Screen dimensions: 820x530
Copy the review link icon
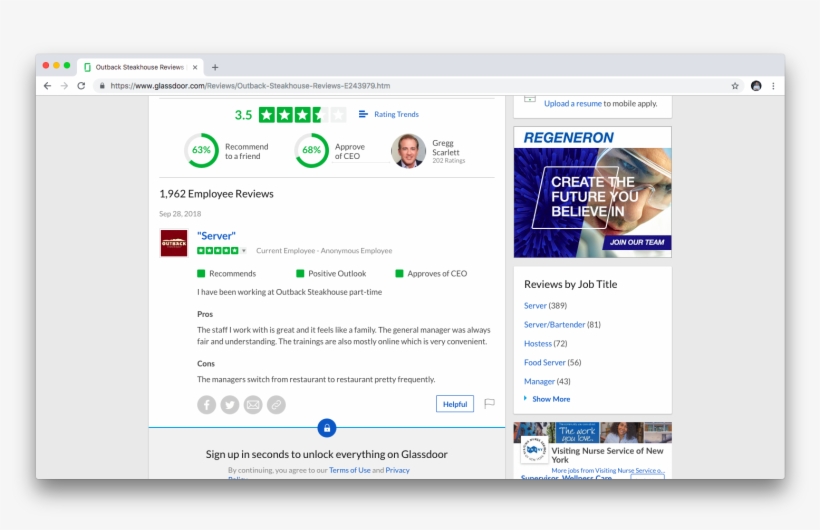coord(276,404)
